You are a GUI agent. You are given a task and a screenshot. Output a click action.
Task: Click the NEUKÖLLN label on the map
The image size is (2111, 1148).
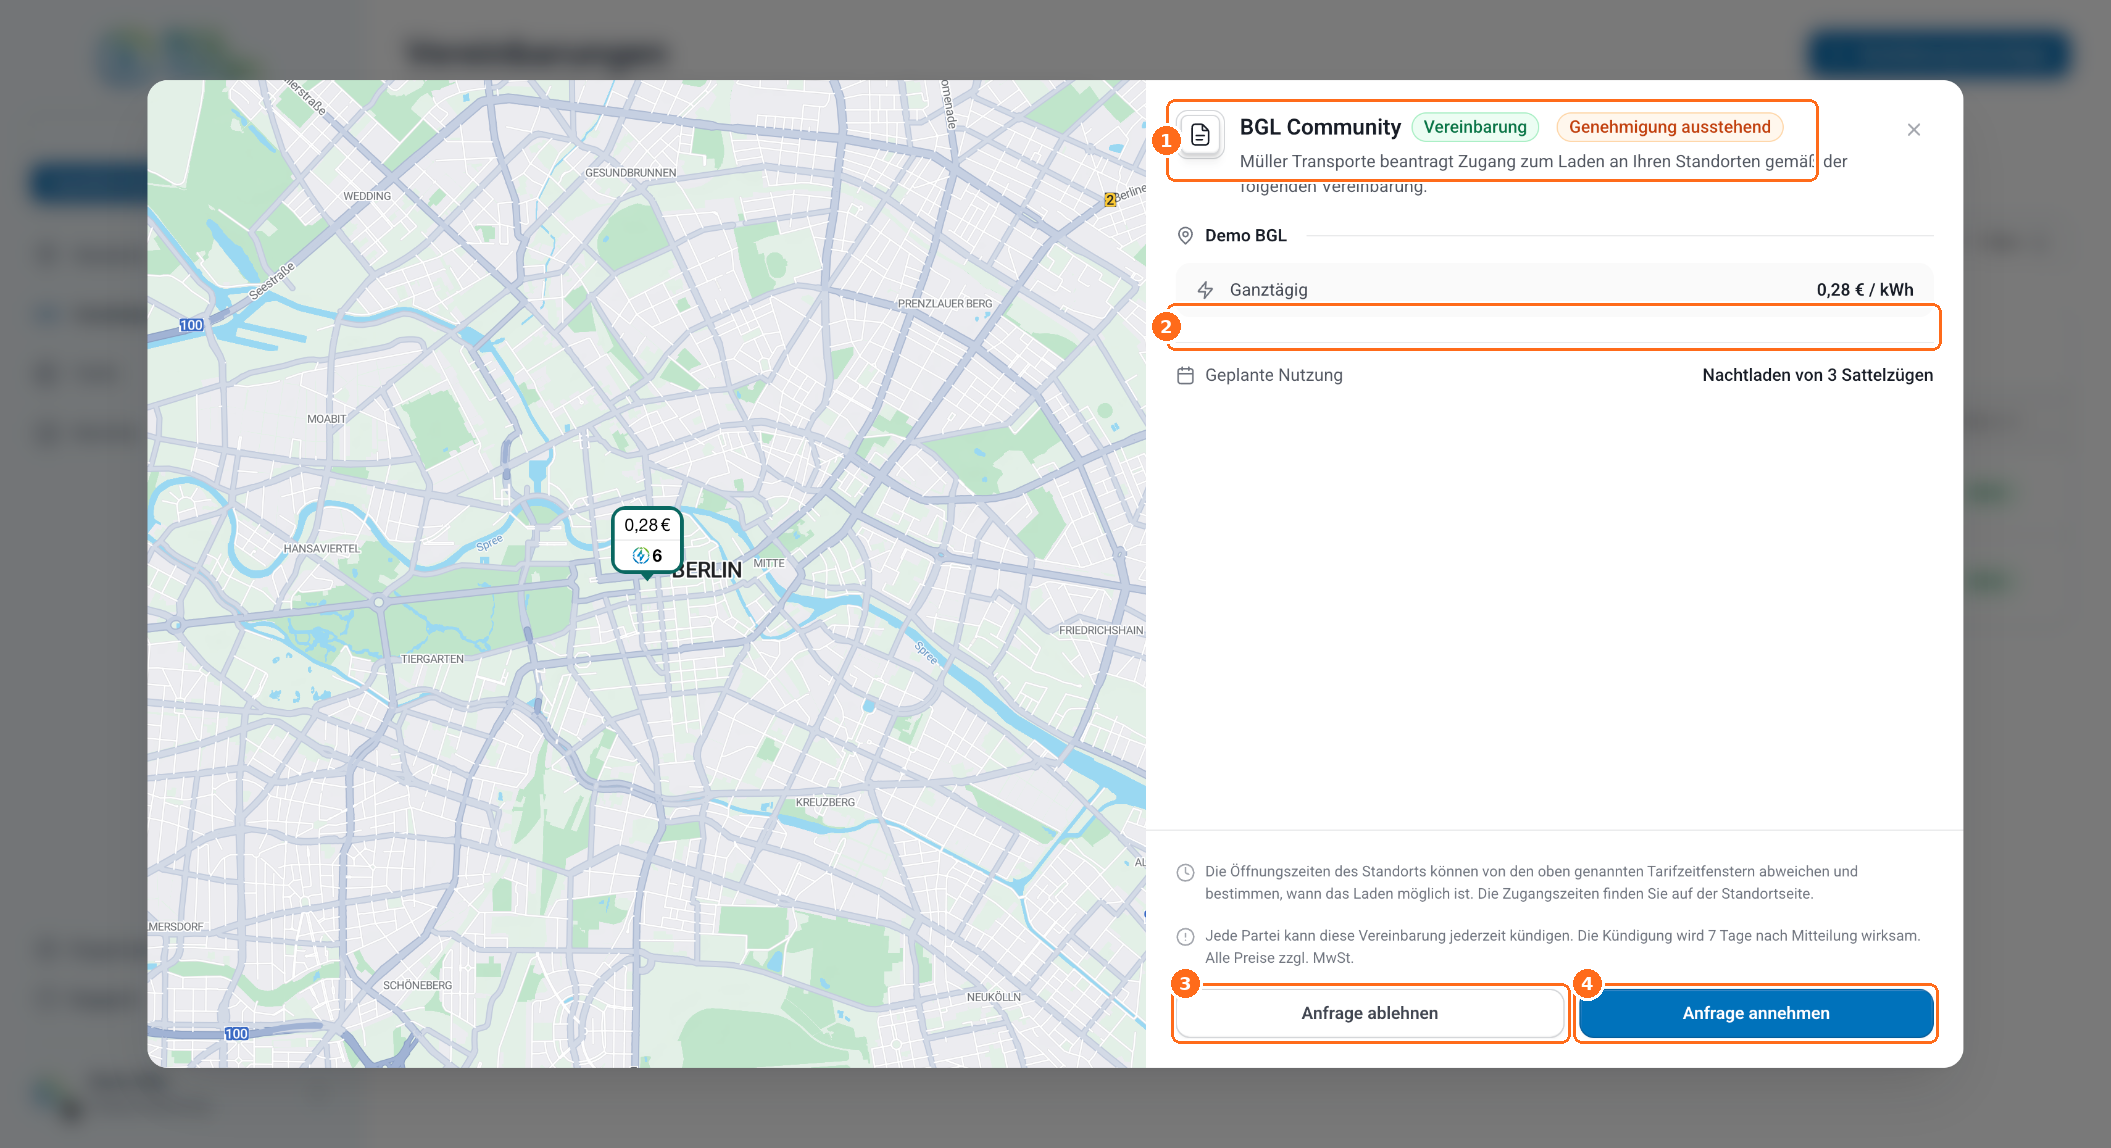[x=994, y=997]
